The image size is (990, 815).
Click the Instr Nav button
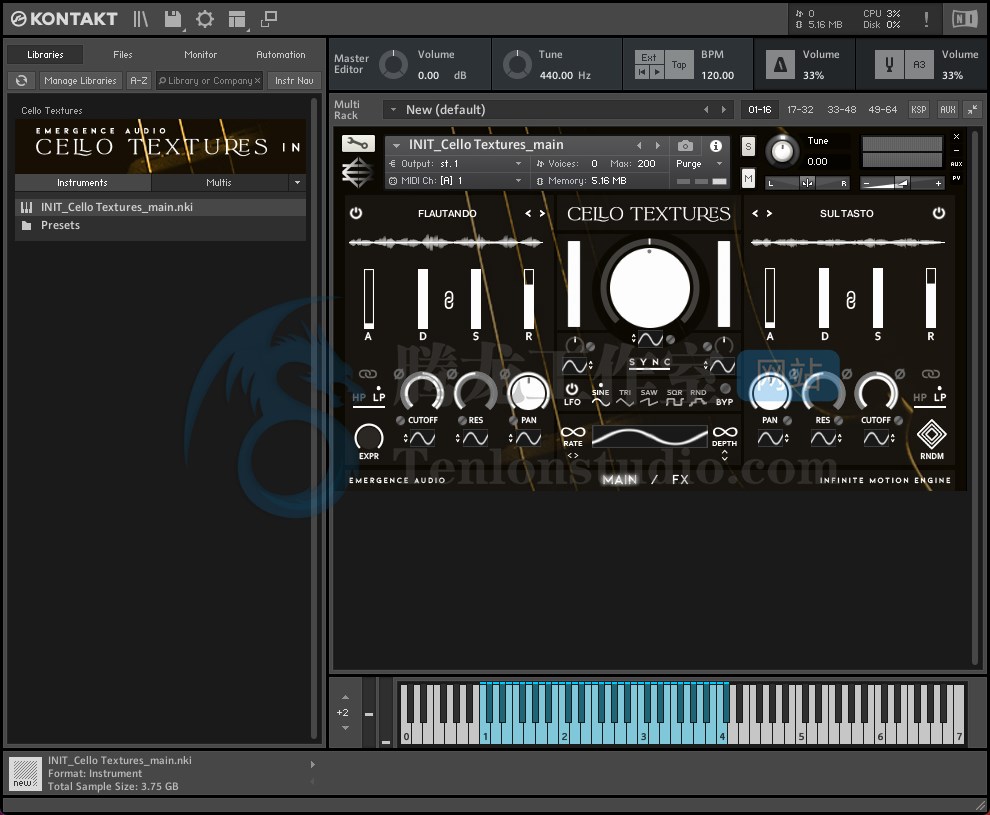[x=294, y=80]
